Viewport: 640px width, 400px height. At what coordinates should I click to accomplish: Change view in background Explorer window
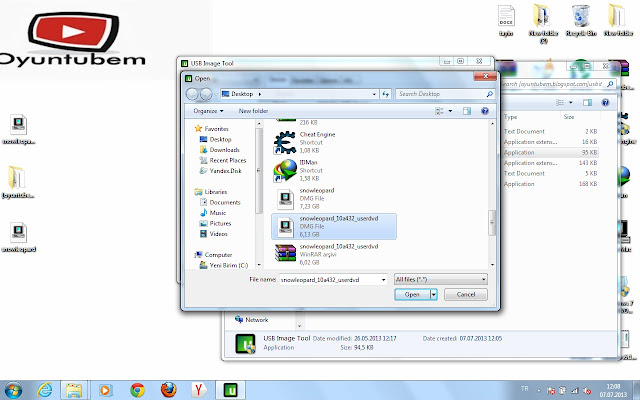click(560, 102)
